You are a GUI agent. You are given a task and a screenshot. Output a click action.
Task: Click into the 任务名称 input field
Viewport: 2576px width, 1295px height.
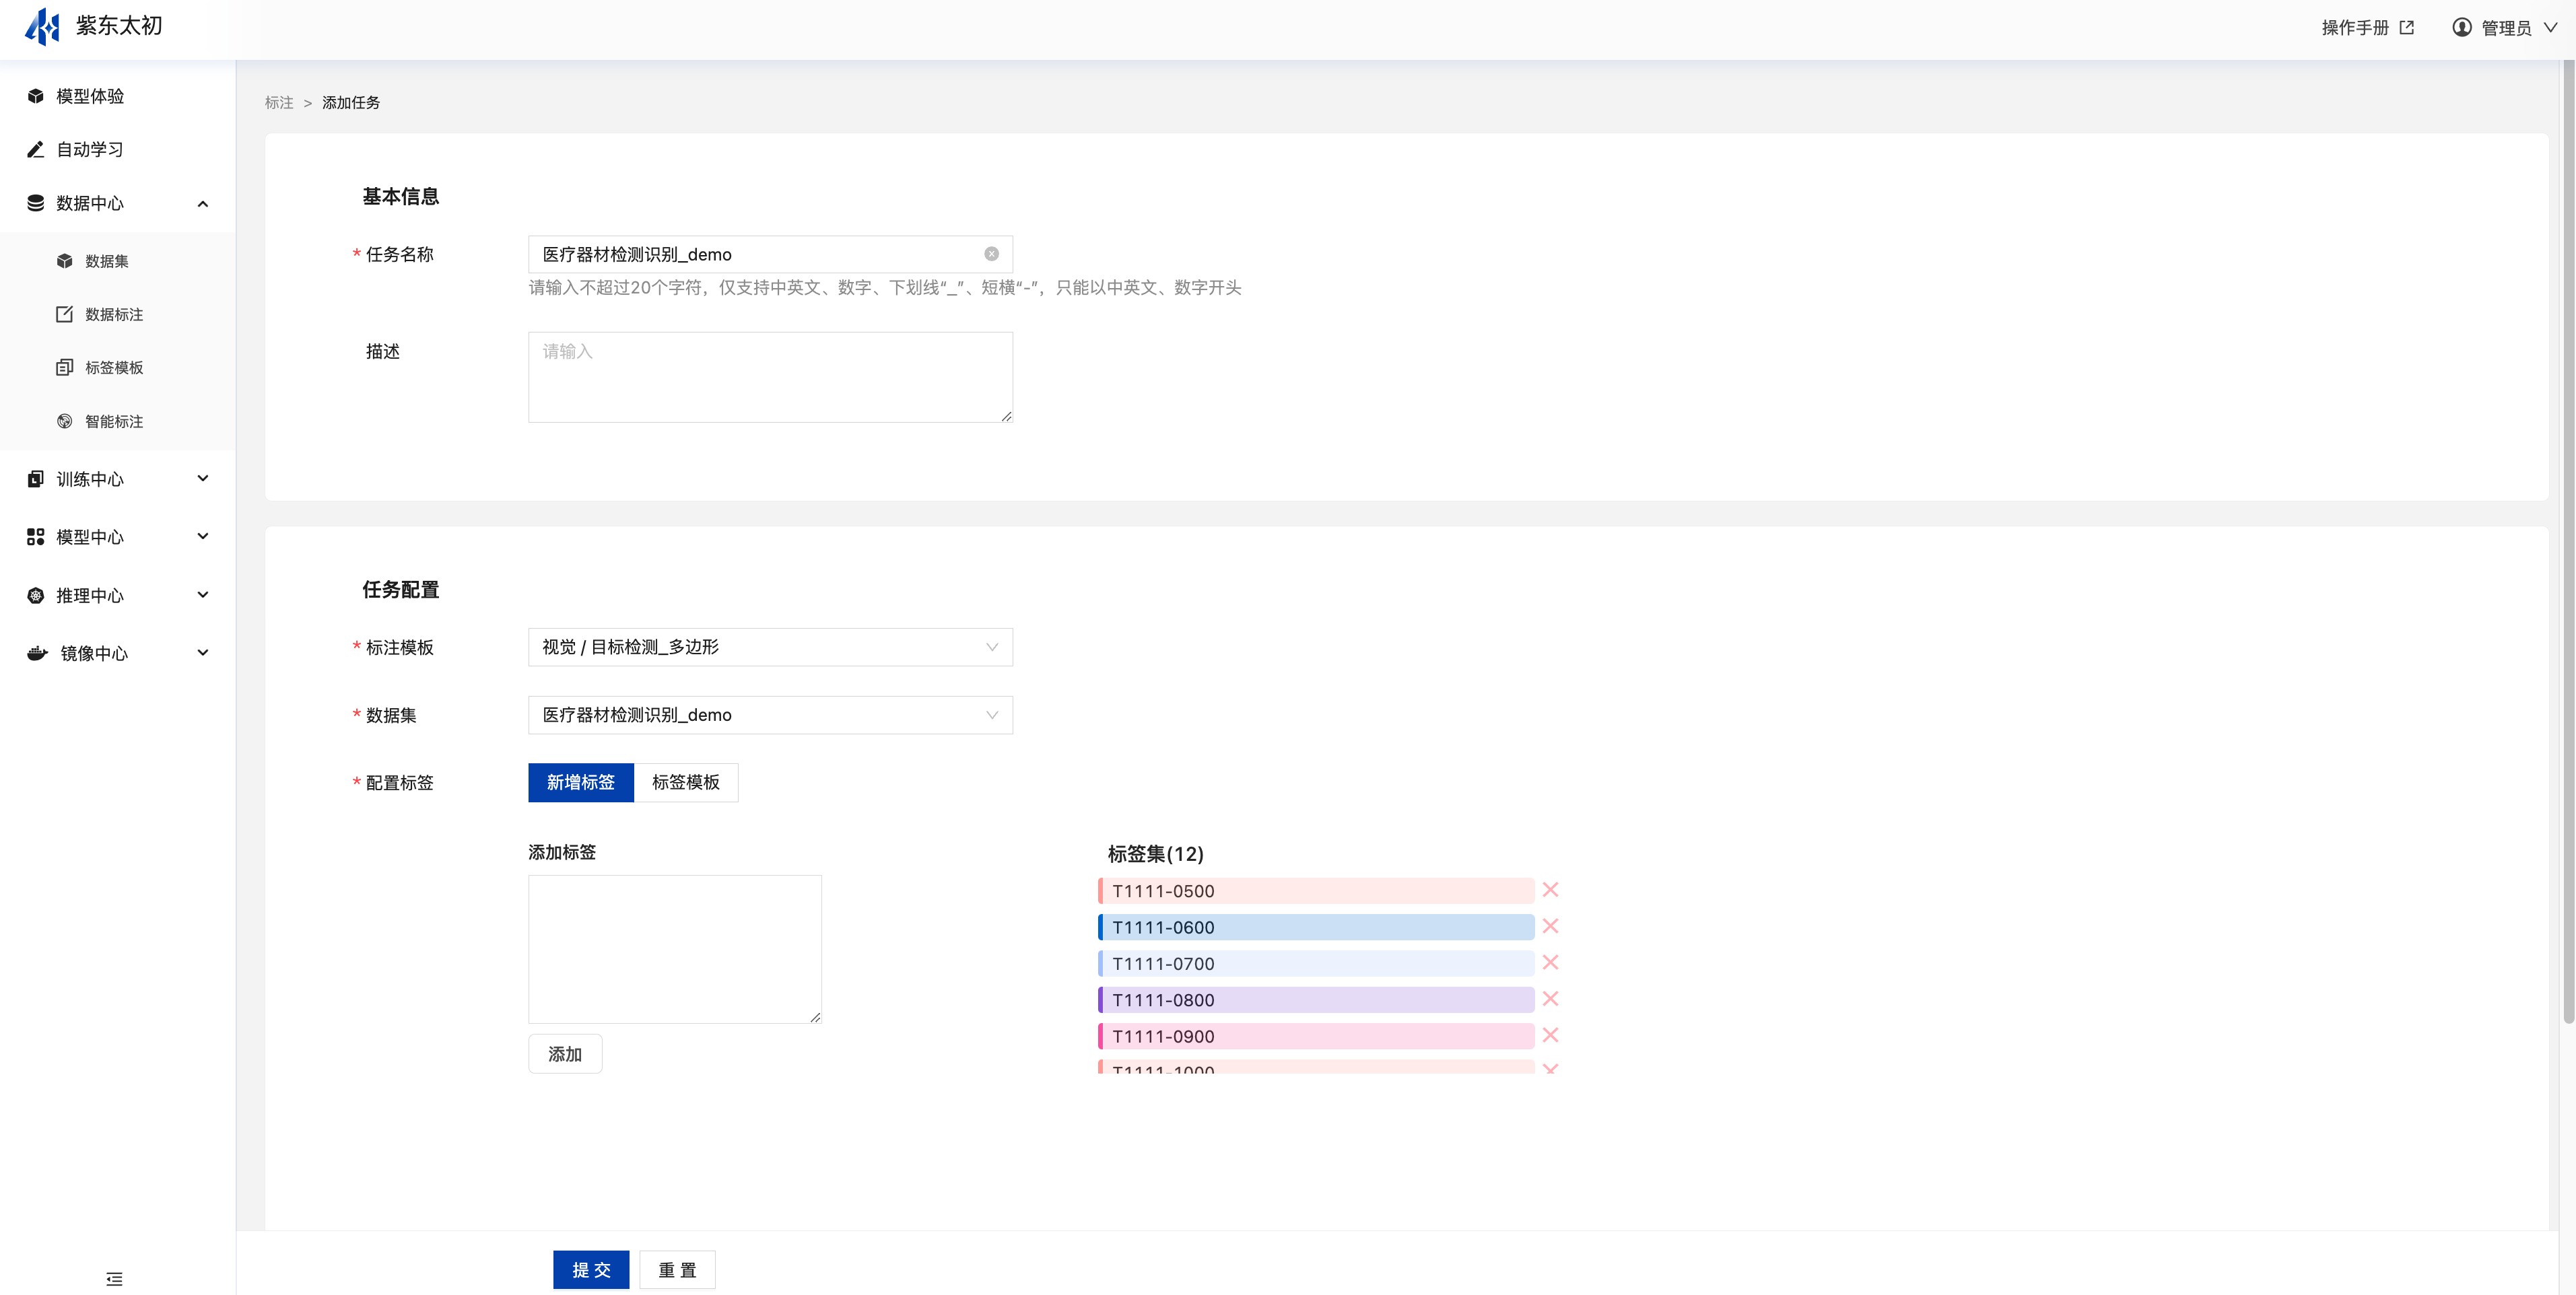point(770,254)
